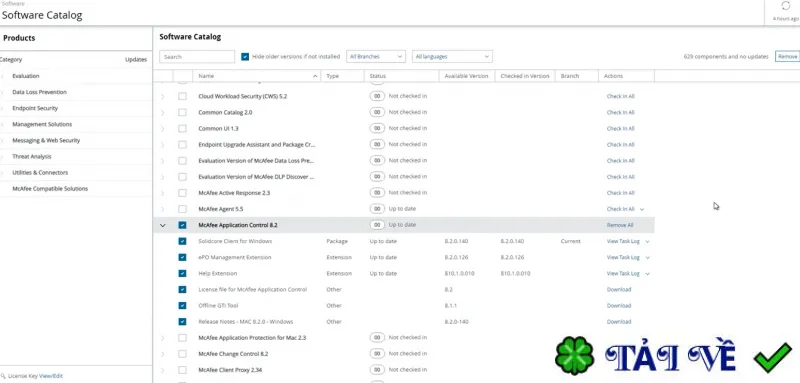Select Messaging & Web Security category
Viewport: 800px width, 383px height.
pyautogui.click(x=46, y=140)
